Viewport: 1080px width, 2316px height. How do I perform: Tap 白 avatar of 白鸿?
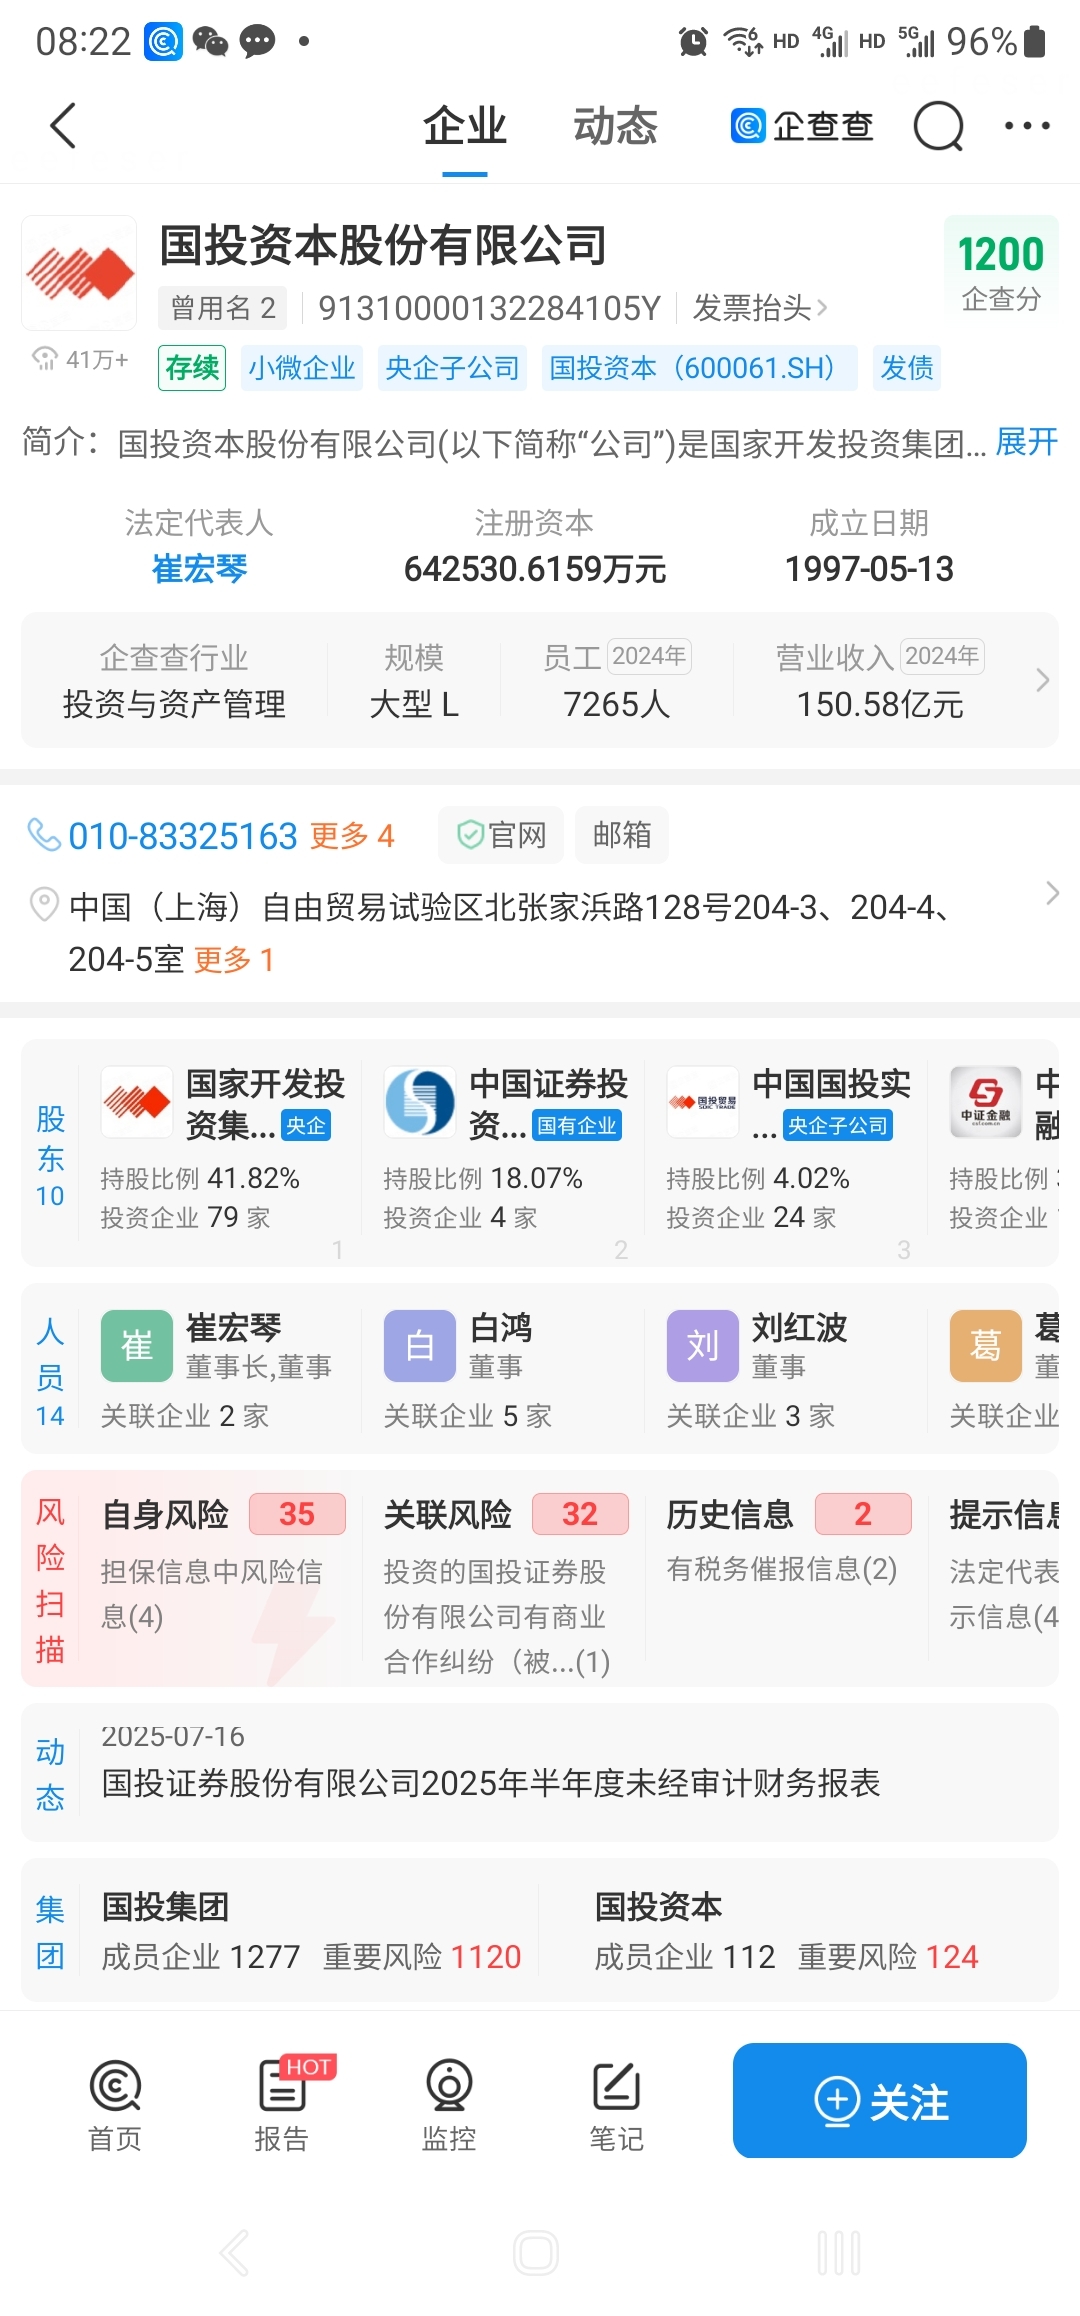click(420, 1346)
